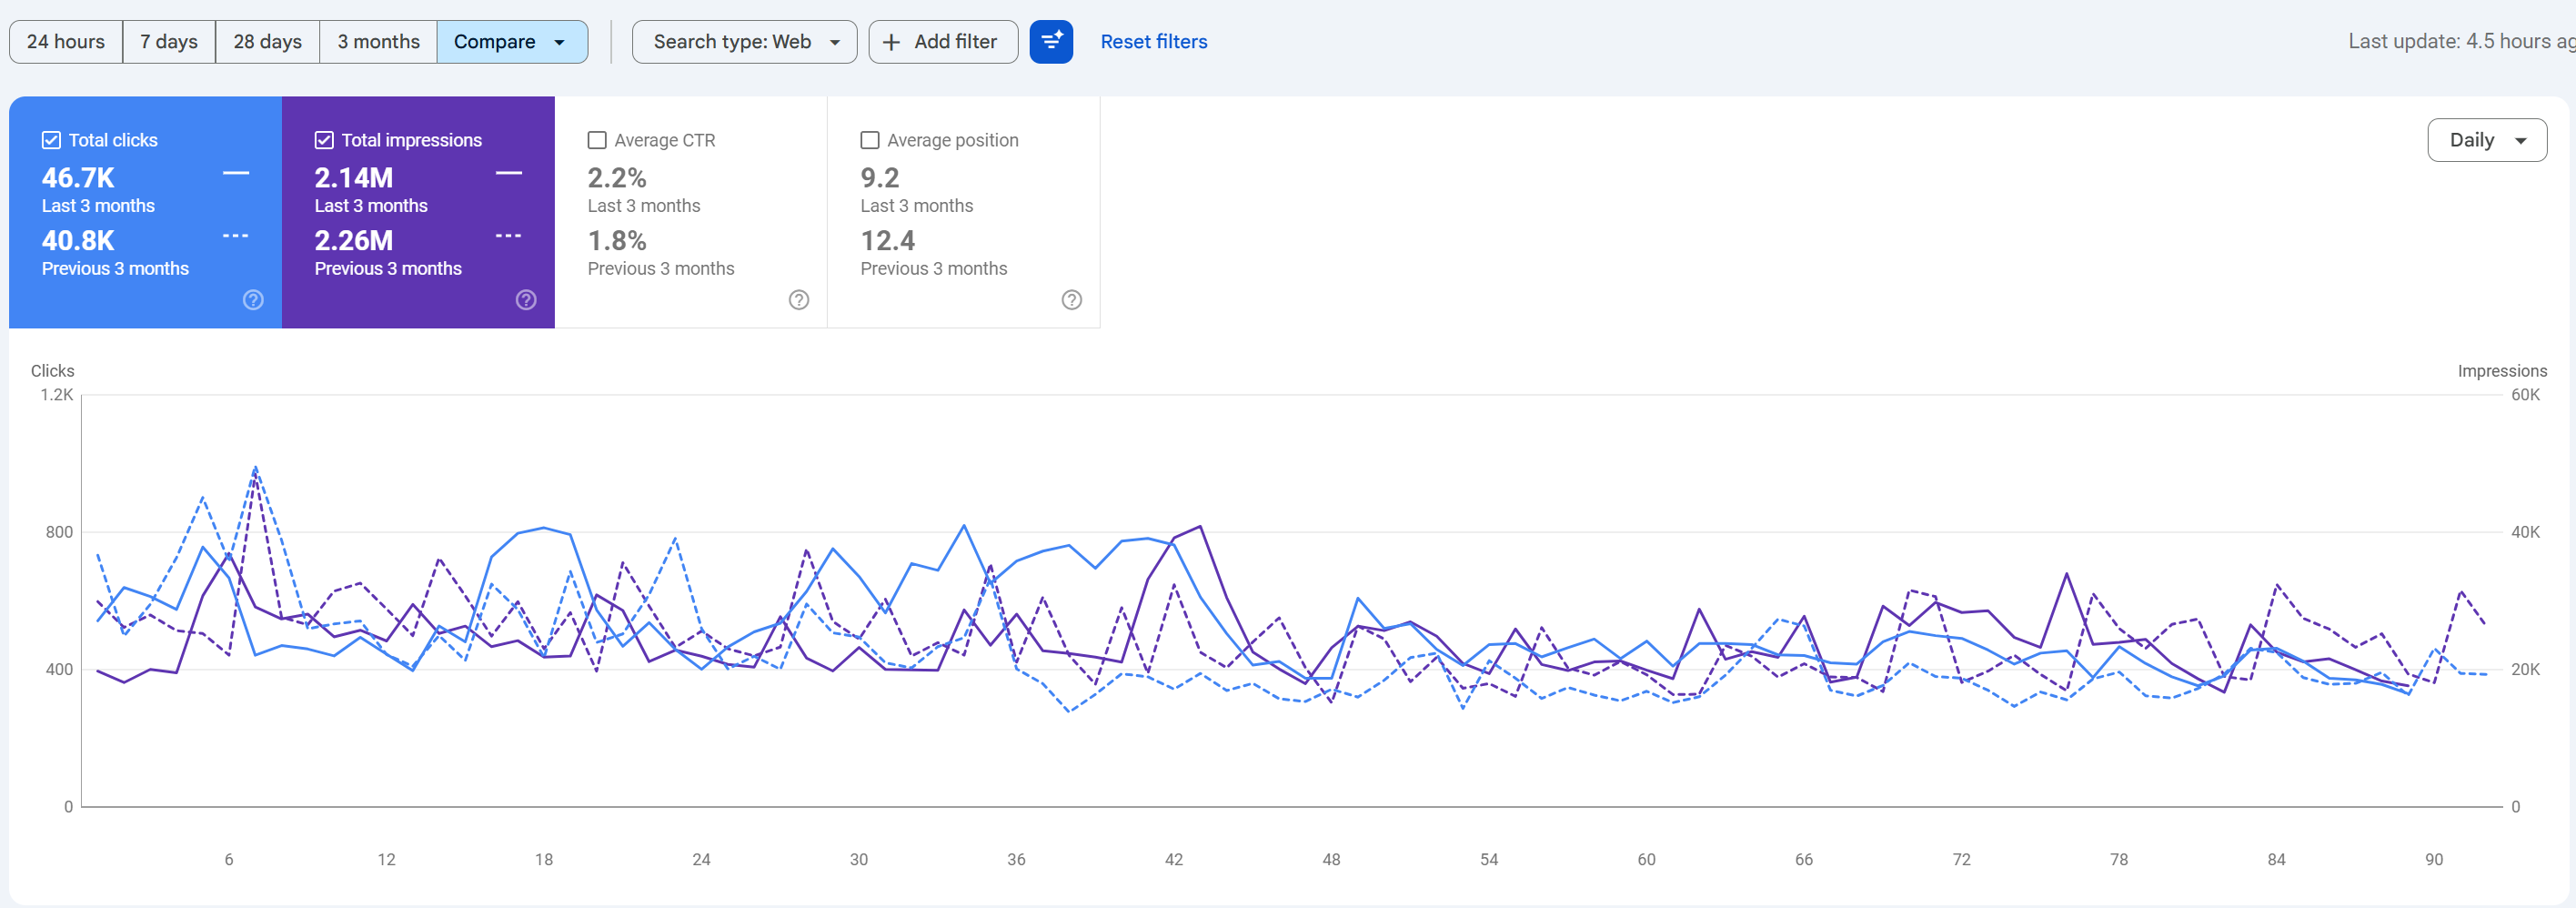
Task: Click day 42 label on chart axis
Action: (1174, 859)
